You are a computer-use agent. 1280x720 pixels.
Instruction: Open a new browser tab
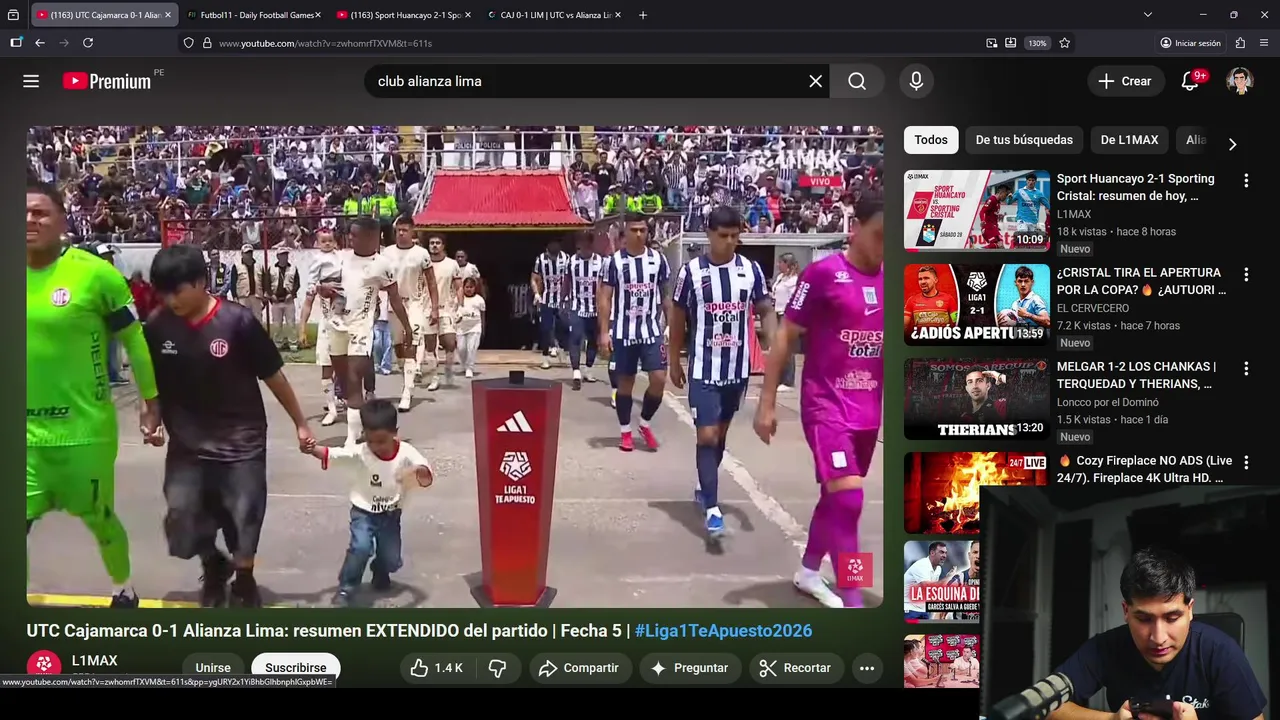pos(643,15)
